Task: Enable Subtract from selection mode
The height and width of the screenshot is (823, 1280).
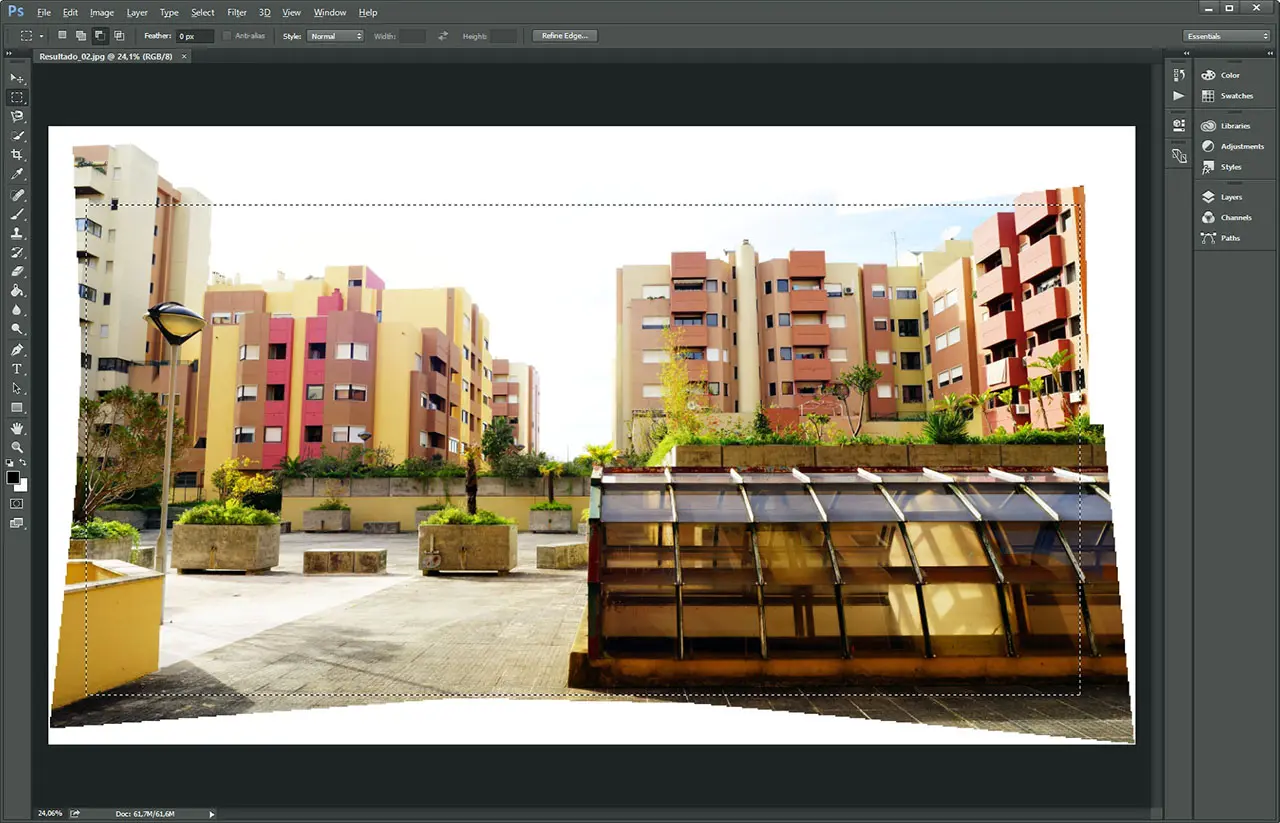Action: coord(100,36)
